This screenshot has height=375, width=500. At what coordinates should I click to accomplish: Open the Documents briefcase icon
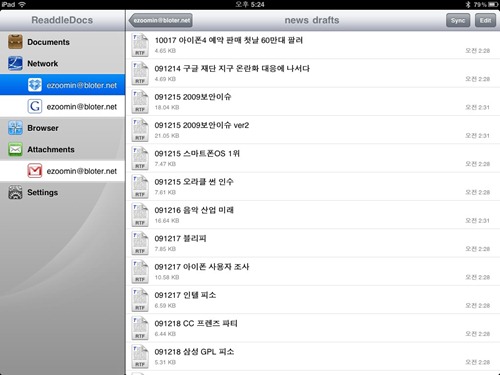[15, 42]
